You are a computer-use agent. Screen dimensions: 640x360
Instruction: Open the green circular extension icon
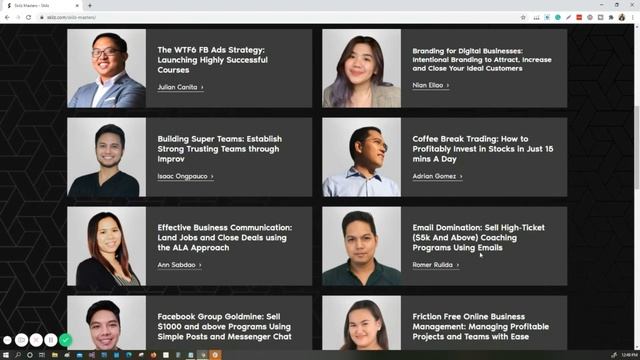[558, 18]
